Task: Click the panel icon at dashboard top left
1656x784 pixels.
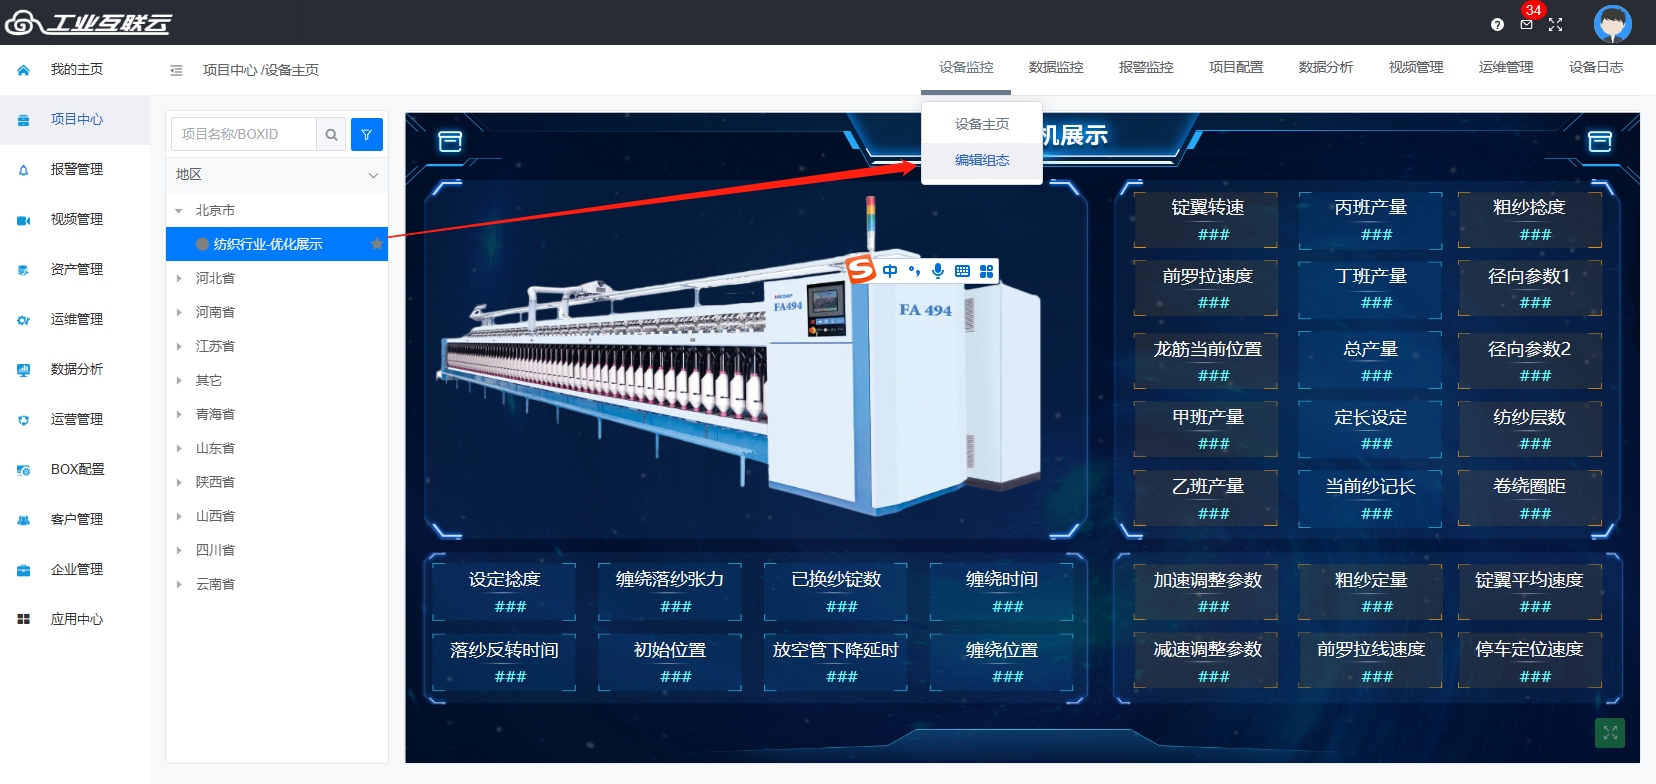Action: (x=450, y=141)
